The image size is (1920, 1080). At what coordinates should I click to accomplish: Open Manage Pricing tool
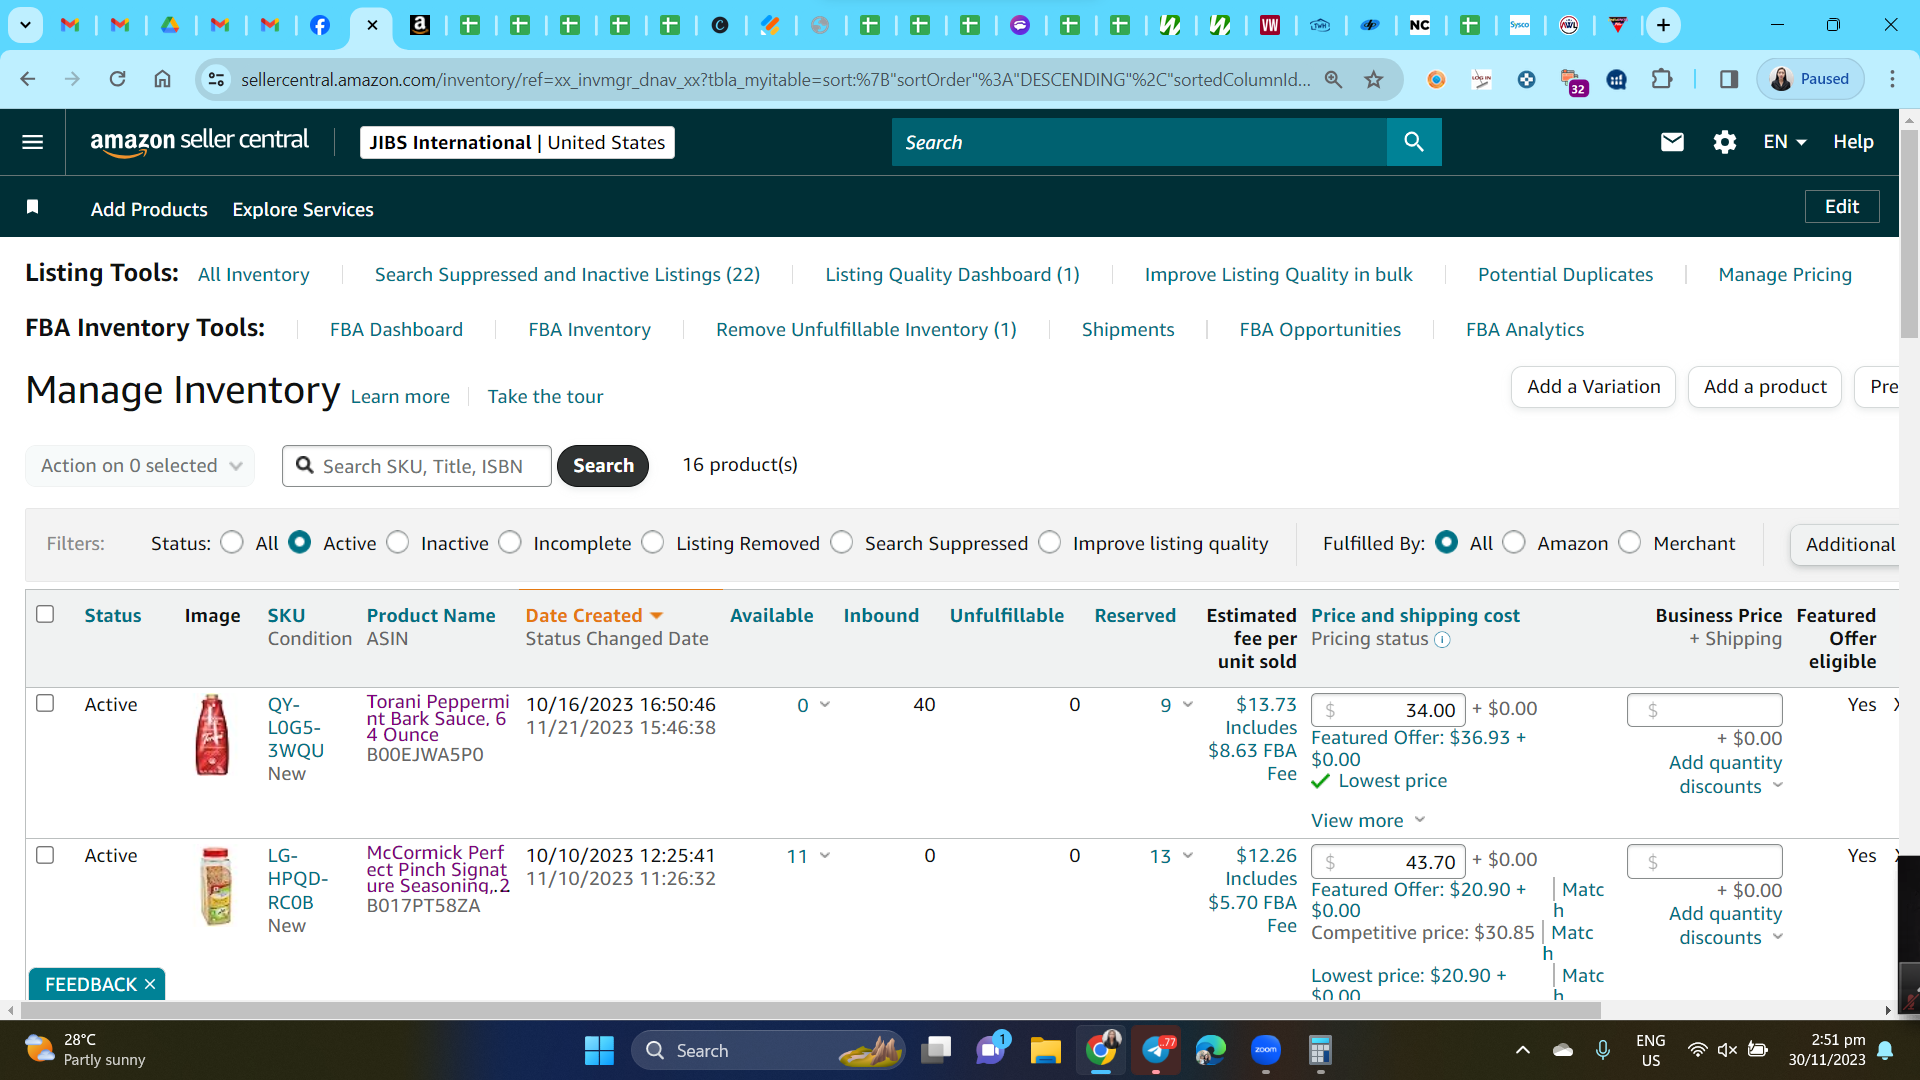[x=1785, y=274]
